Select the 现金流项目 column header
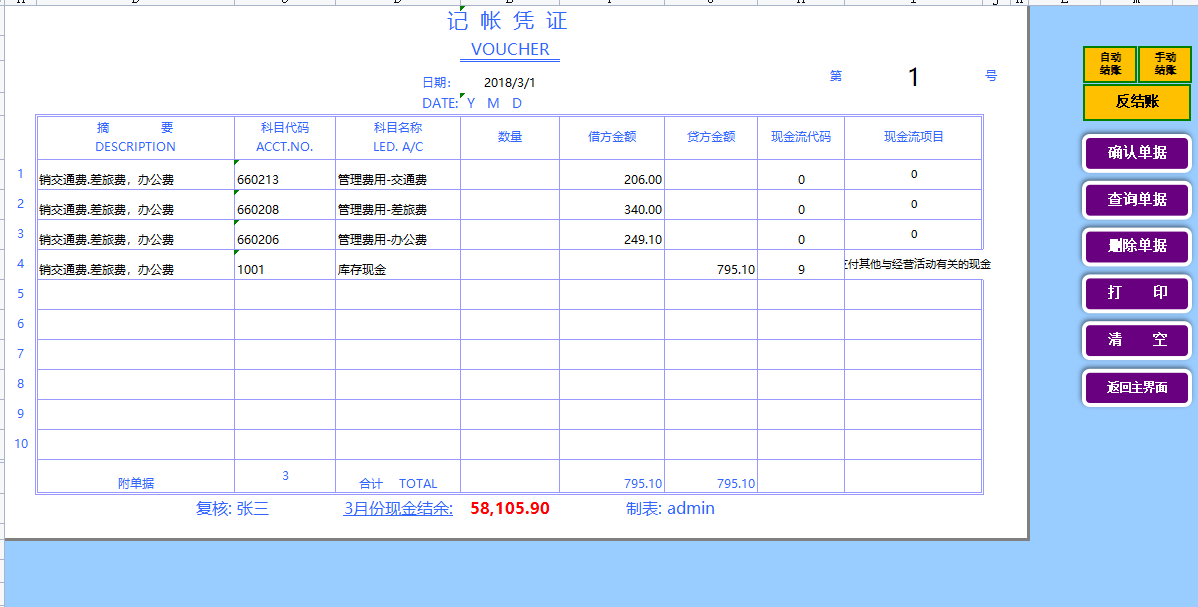Screen dimensions: 1198x607 click(x=914, y=138)
